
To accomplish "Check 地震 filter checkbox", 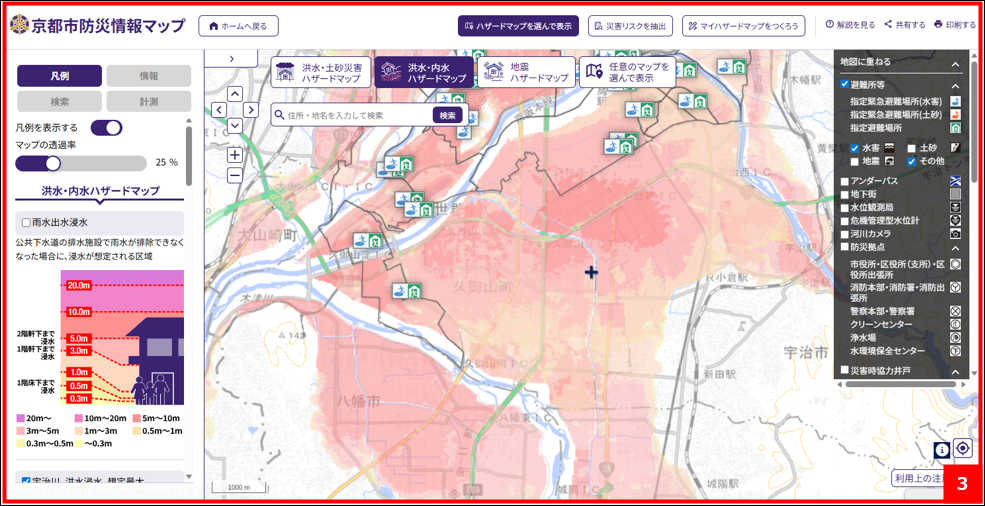I will coord(855,162).
